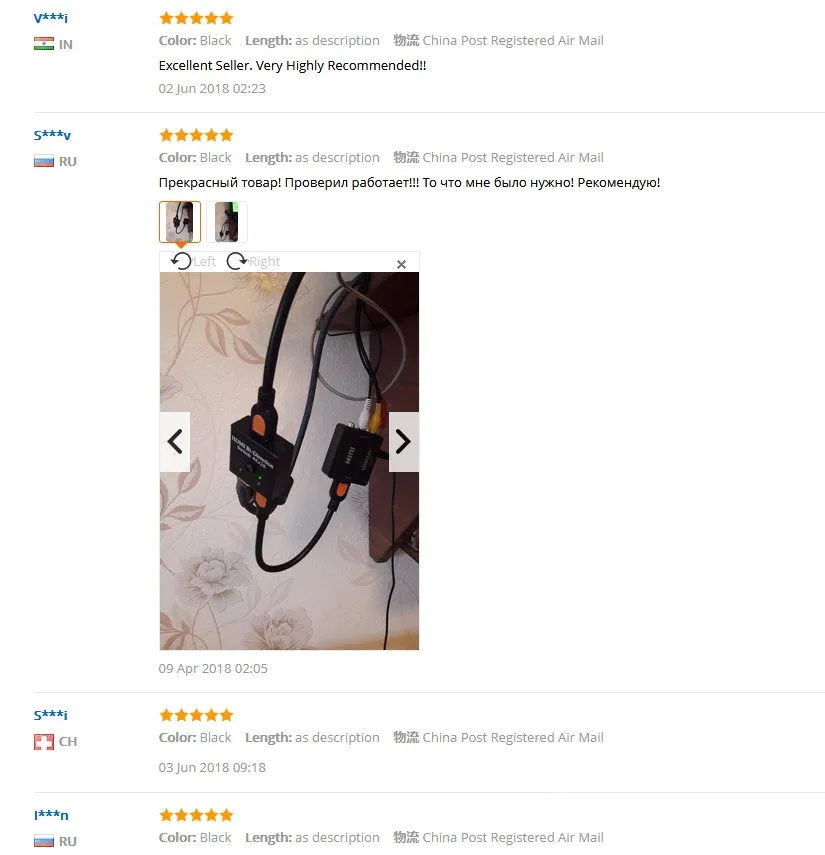Click five-star rating of S***i review
Viewport: 825px width, 855px height.
(x=196, y=715)
